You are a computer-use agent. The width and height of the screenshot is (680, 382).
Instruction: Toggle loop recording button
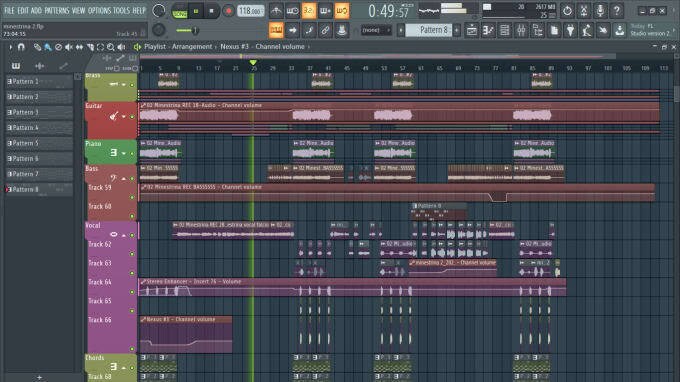pyautogui.click(x=341, y=11)
